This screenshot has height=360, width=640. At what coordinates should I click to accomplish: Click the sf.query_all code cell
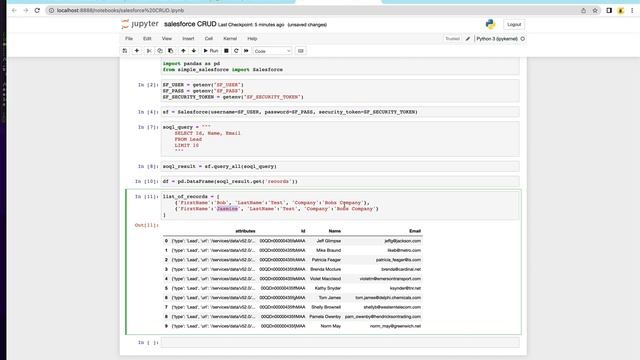[340, 167]
